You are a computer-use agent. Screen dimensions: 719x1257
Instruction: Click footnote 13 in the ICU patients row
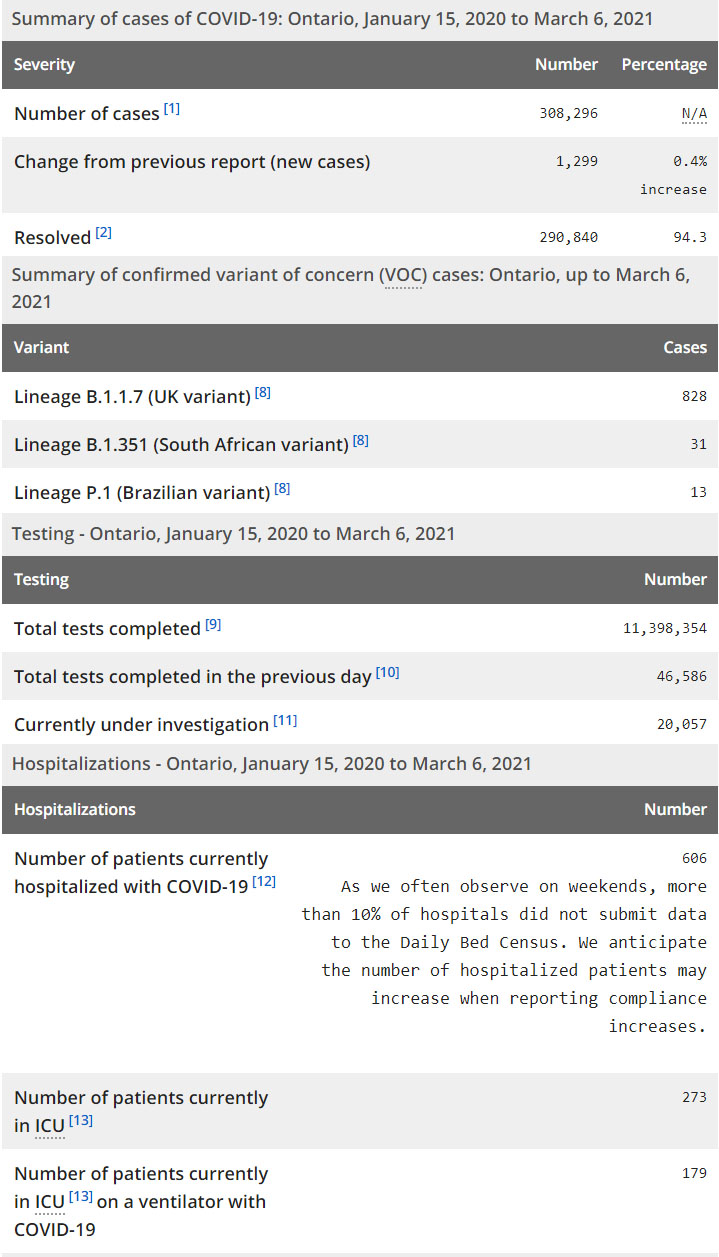[x=81, y=1121]
